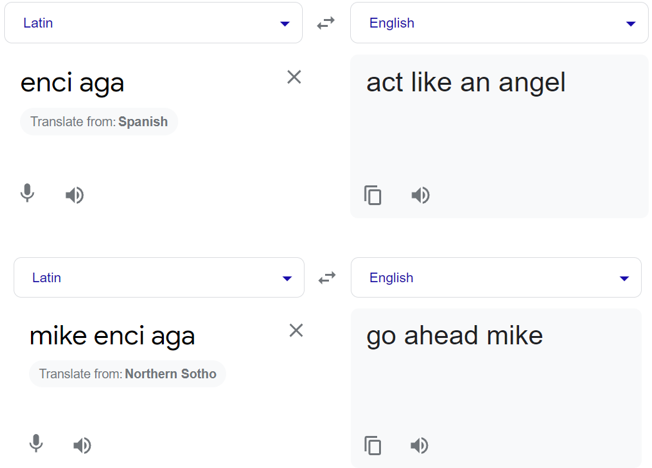Start voice input under 'enci aga'
The height and width of the screenshot is (468, 652).
[x=27, y=193]
